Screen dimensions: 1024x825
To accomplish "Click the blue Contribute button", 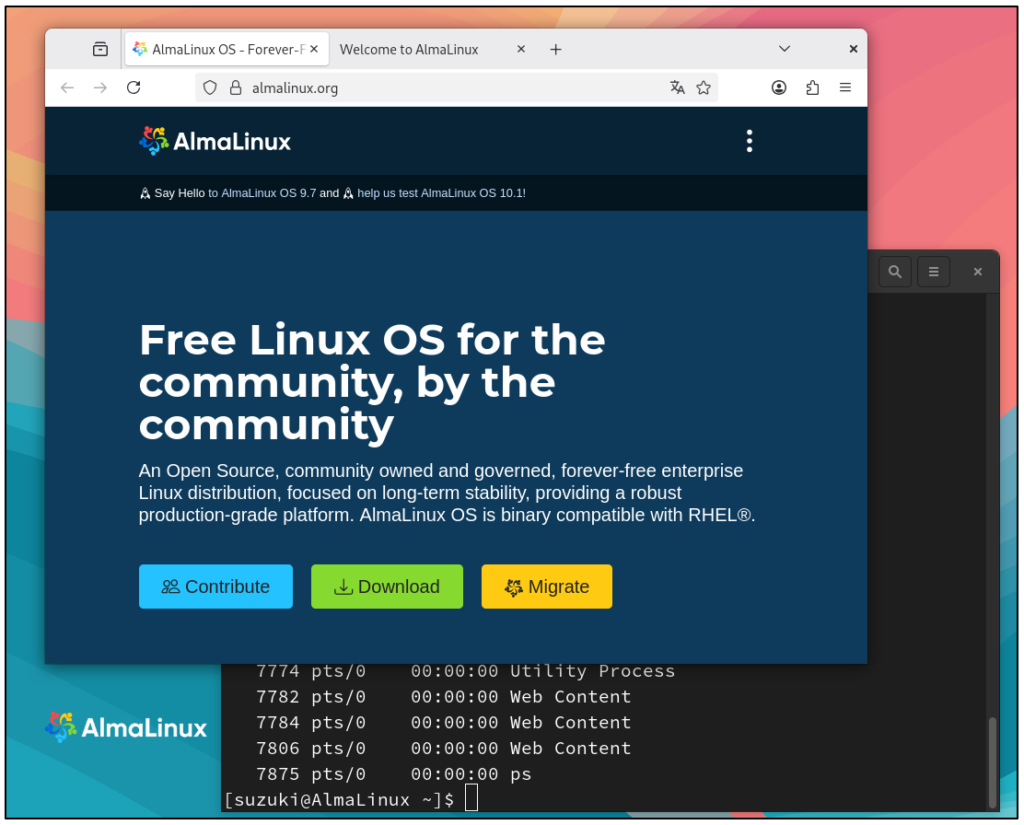I will (x=216, y=587).
